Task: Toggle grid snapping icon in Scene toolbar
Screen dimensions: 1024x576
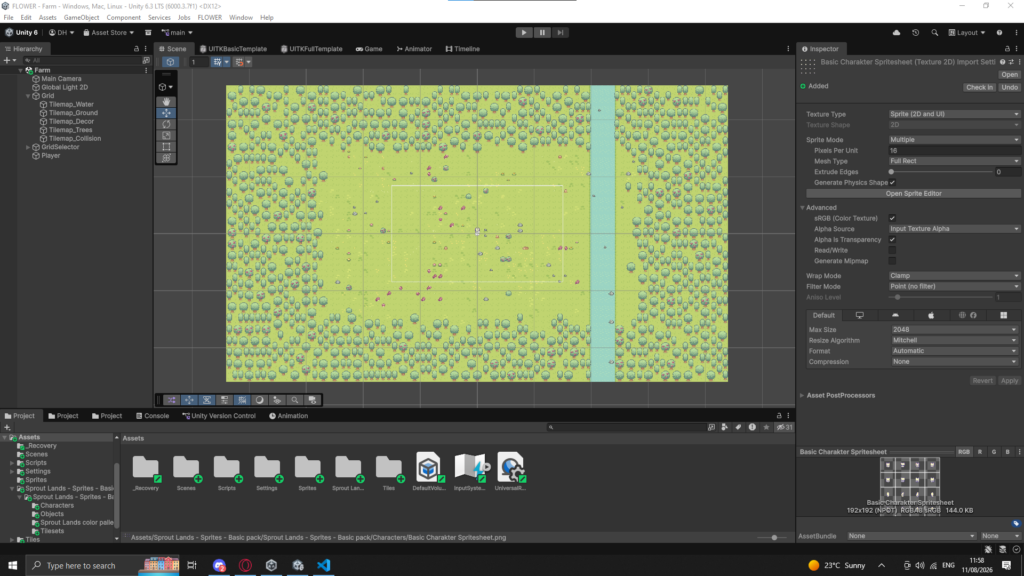Action: [217, 62]
